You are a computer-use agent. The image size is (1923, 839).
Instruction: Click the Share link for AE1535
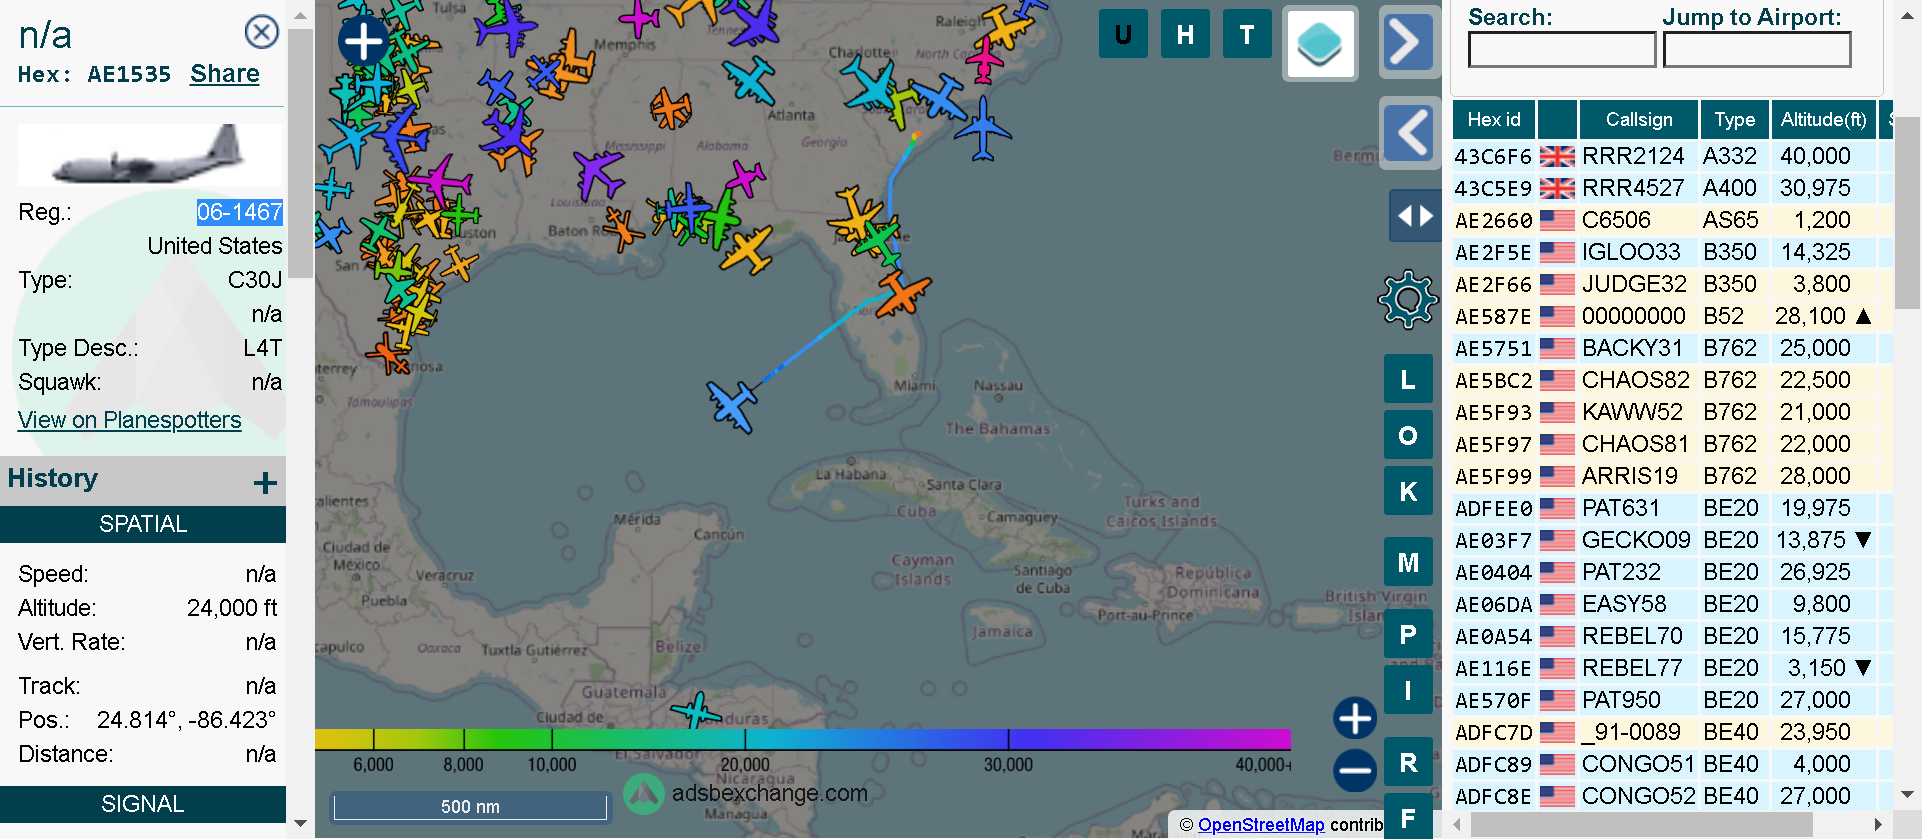225,74
